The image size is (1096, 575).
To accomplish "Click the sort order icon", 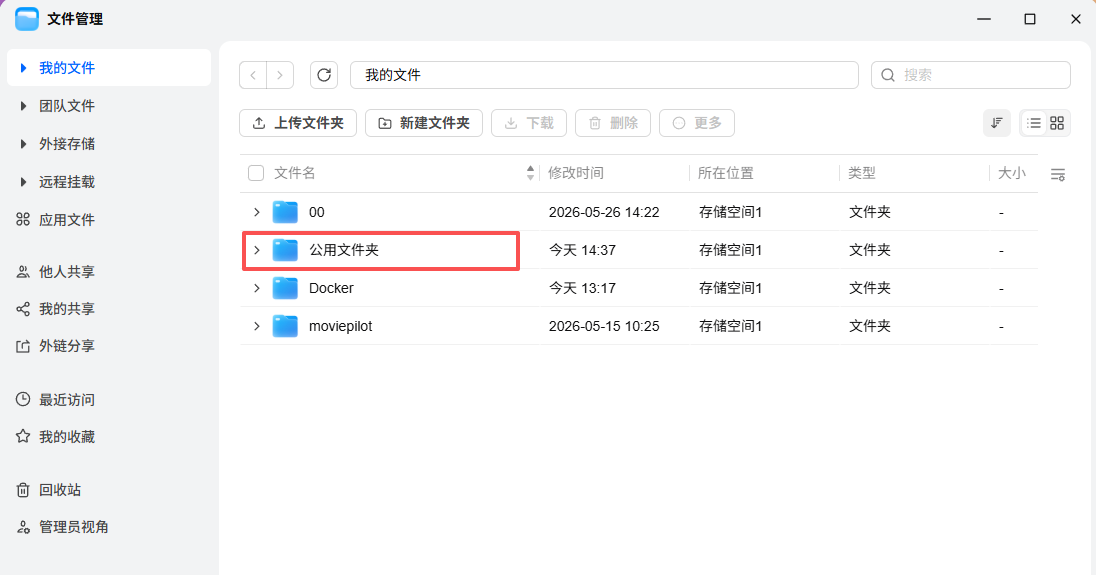I will (997, 123).
